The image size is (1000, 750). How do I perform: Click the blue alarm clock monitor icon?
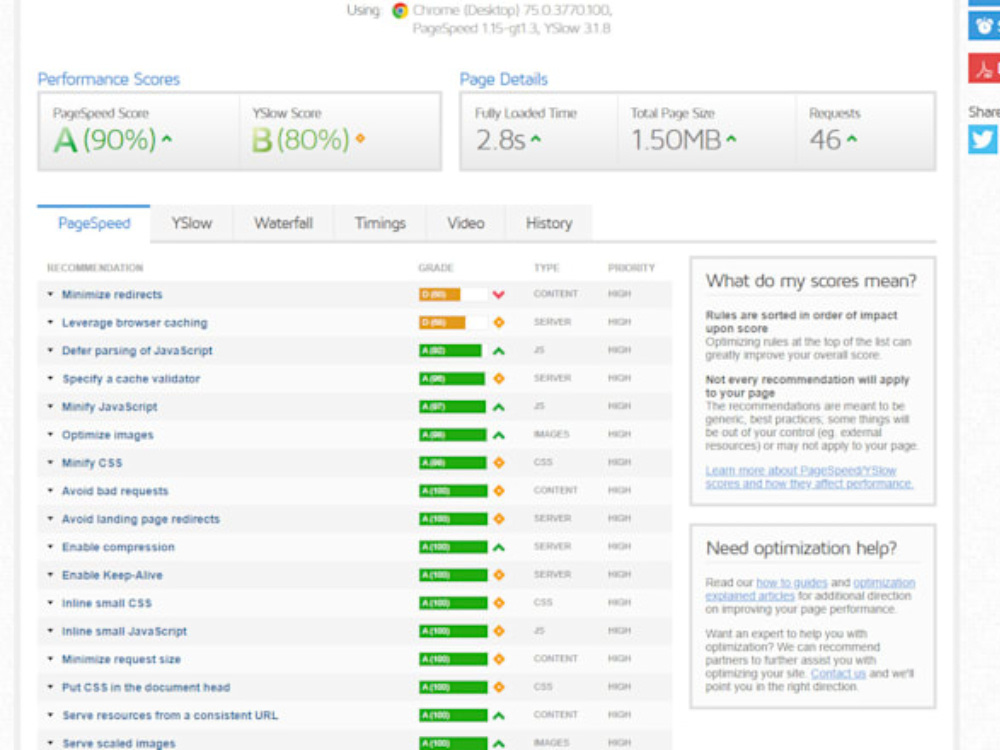985,26
